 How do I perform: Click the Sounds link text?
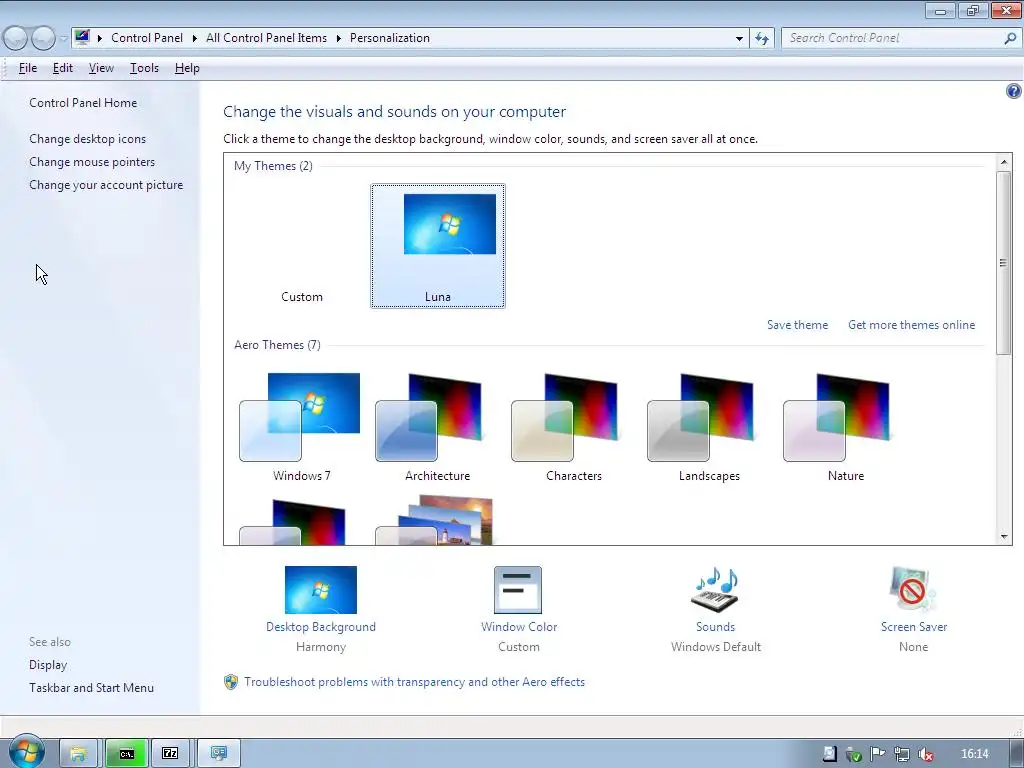(x=715, y=627)
